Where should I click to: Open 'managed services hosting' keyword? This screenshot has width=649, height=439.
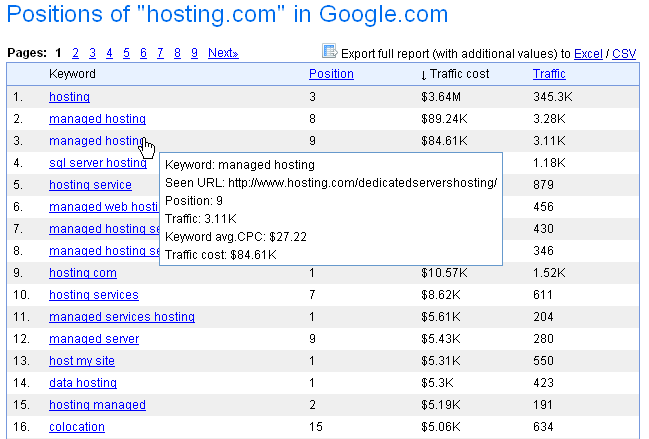point(121,317)
